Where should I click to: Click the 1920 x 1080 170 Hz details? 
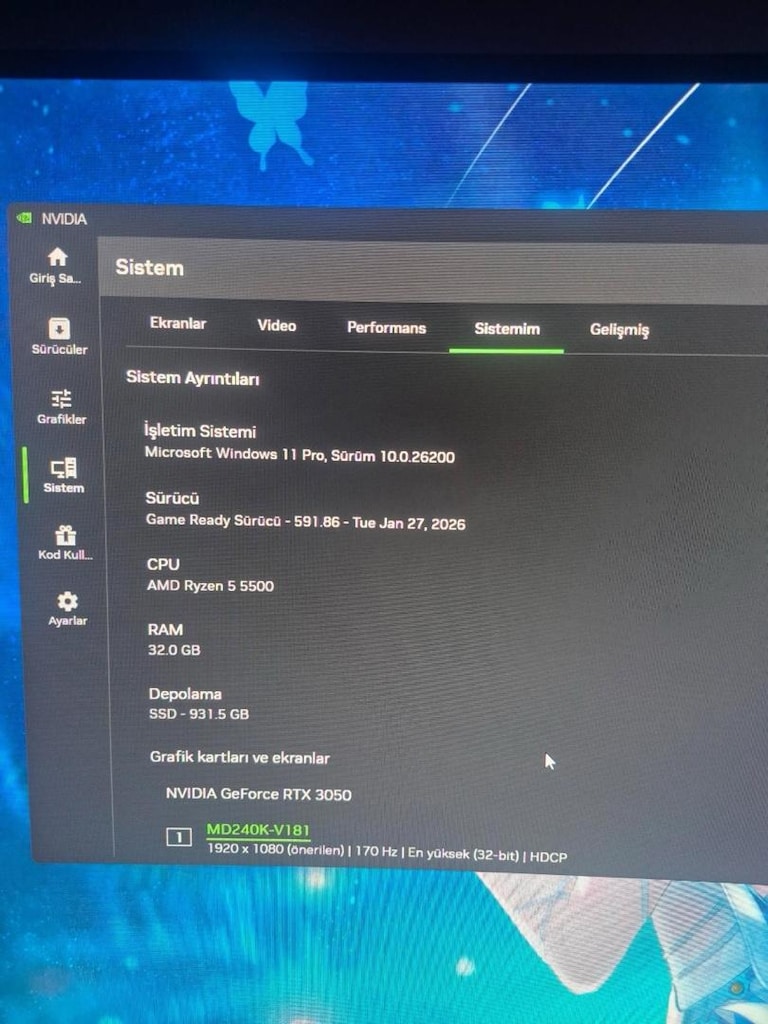[x=387, y=852]
